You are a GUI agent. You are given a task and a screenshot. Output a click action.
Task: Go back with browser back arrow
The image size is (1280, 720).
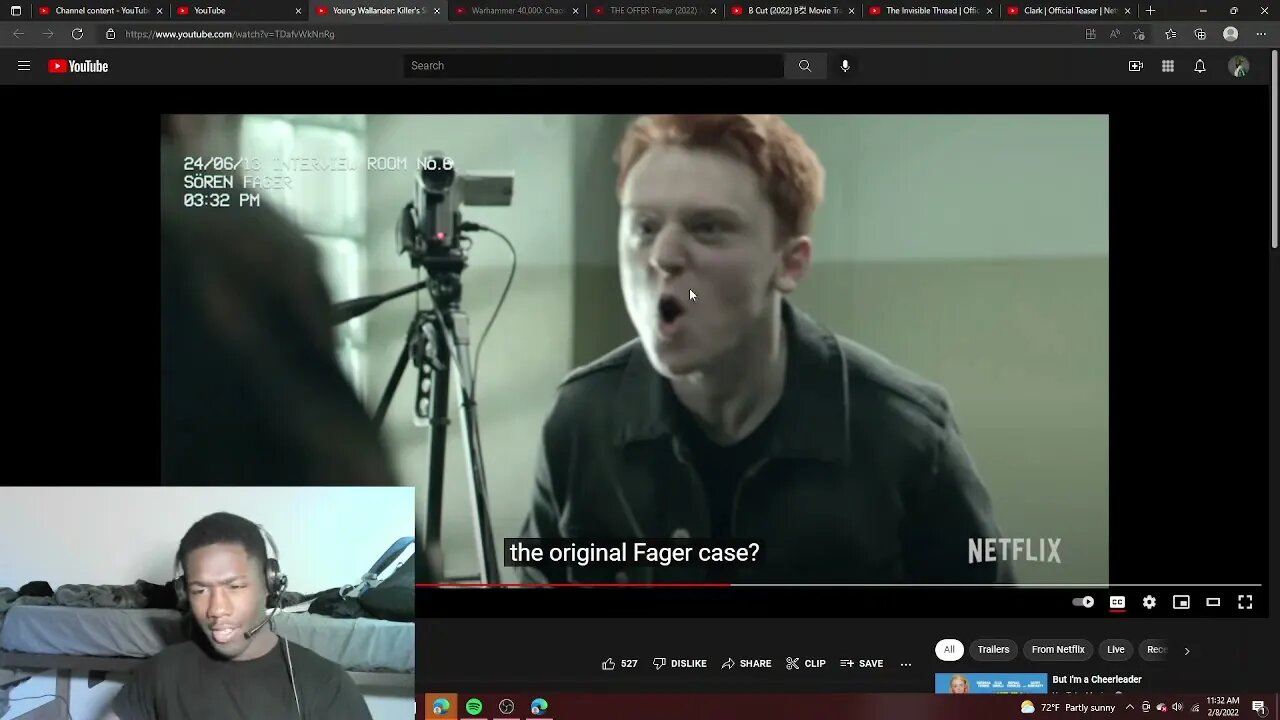pyautogui.click(x=18, y=34)
